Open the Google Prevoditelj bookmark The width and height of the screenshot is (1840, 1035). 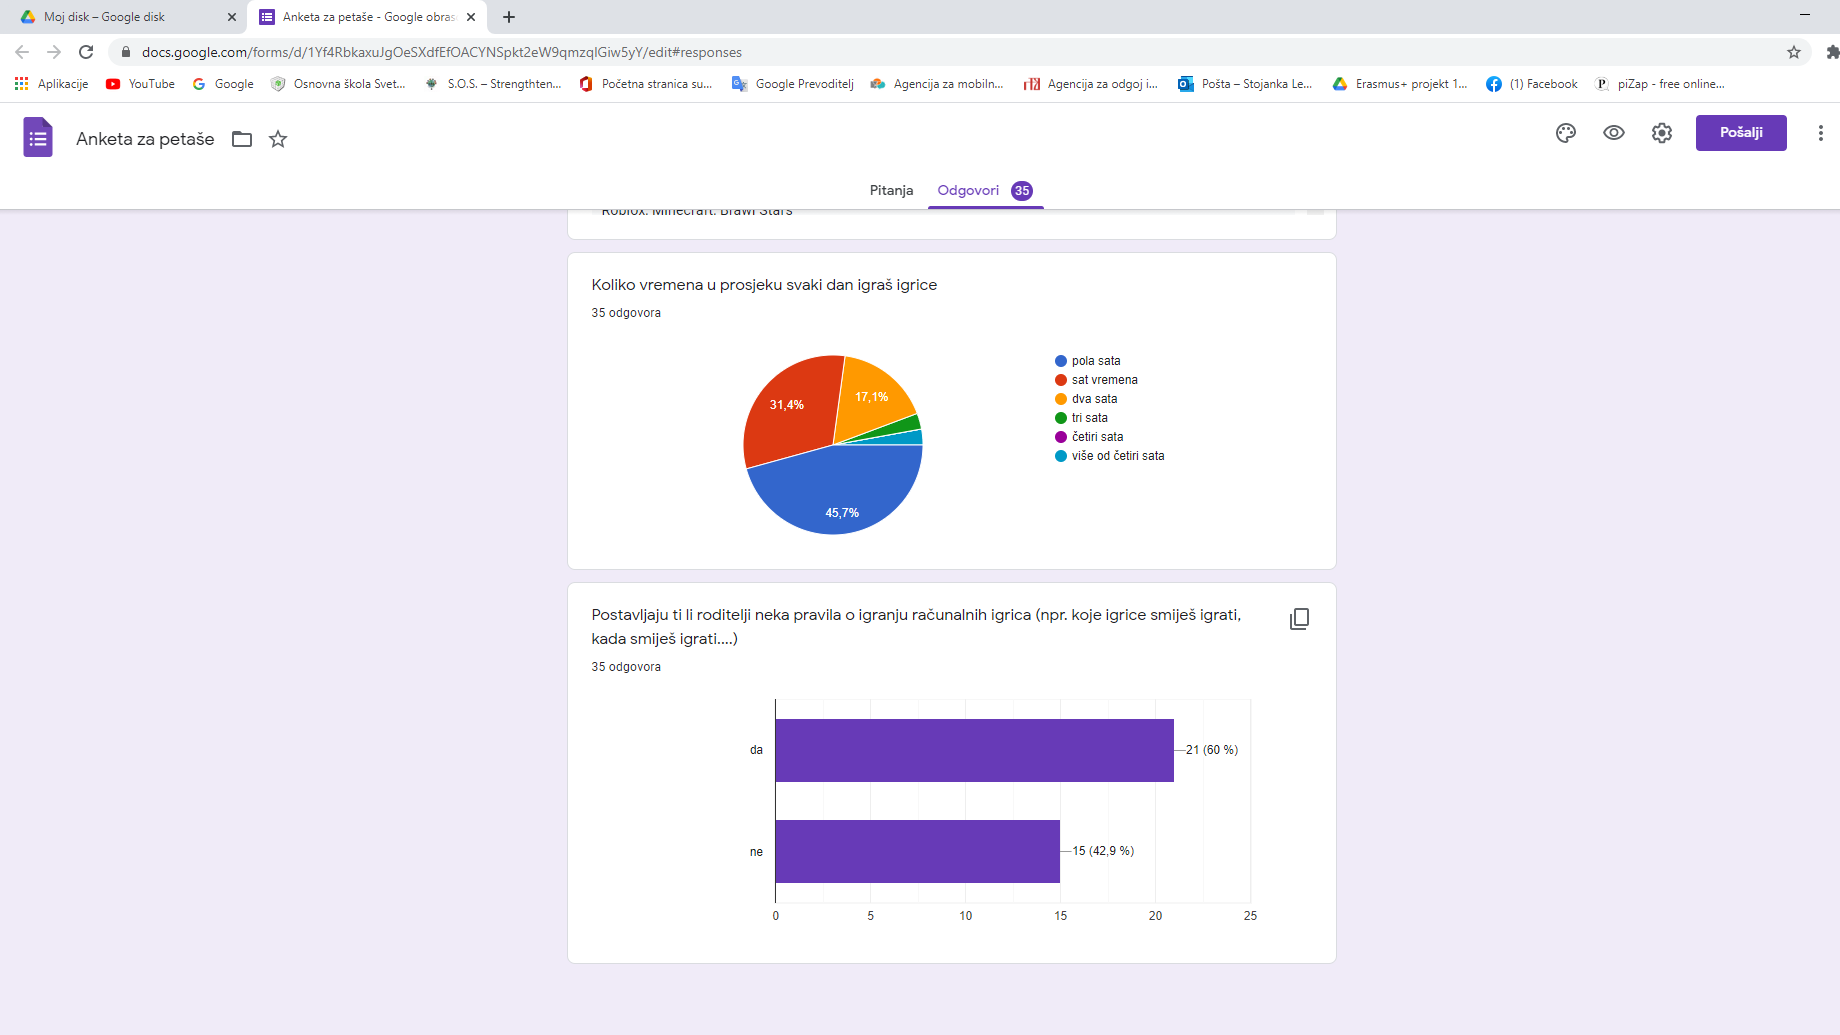[x=793, y=84]
